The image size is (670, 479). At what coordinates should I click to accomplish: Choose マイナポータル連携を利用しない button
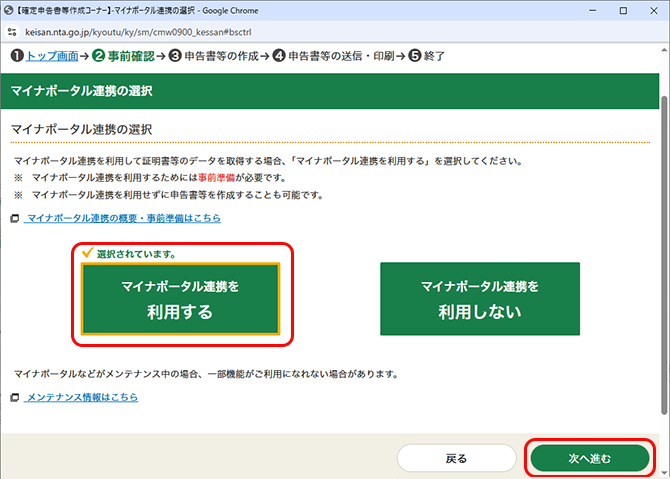point(480,299)
